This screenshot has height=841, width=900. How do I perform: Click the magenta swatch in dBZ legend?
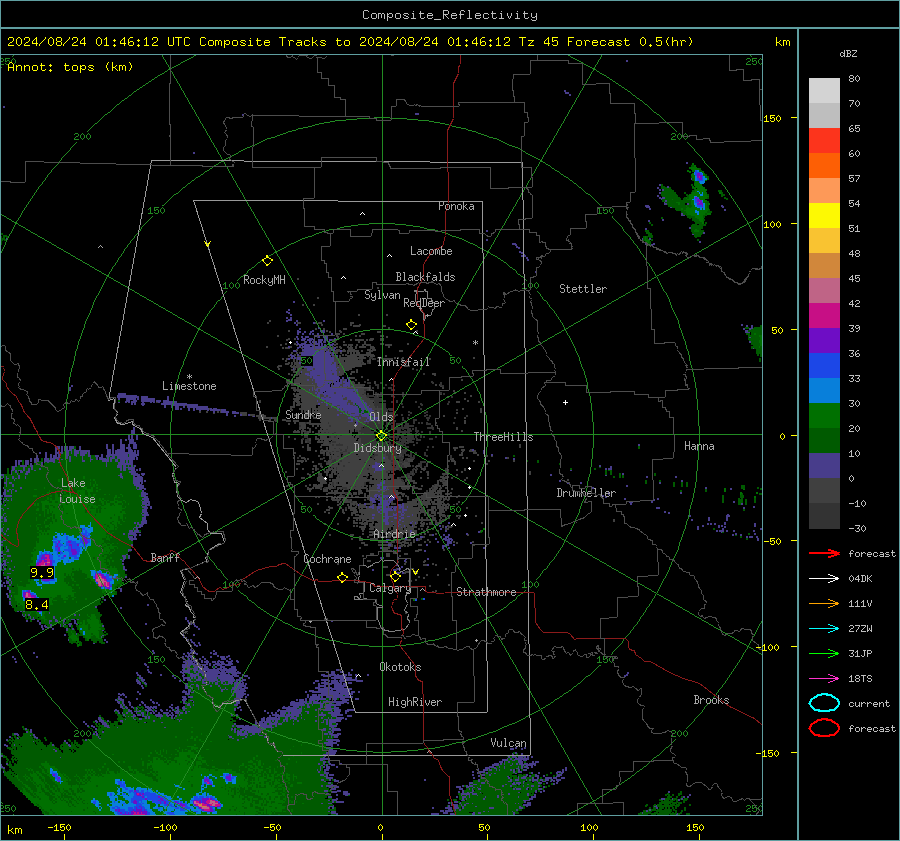click(x=824, y=316)
